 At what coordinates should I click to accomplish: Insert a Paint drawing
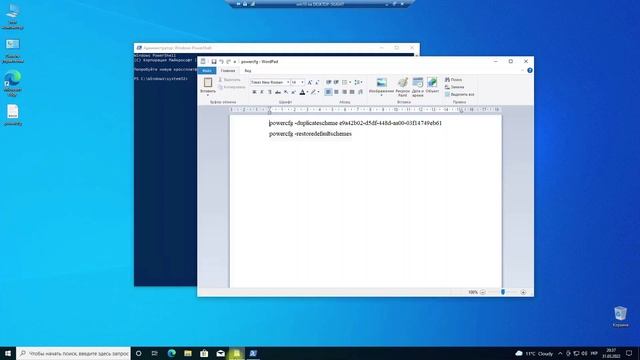403,86
